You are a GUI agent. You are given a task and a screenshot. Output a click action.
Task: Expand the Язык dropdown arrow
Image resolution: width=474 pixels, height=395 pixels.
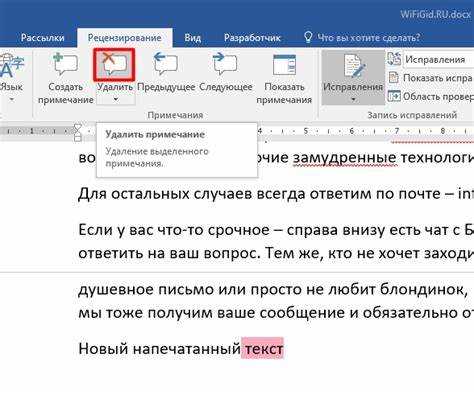[x=12, y=99]
